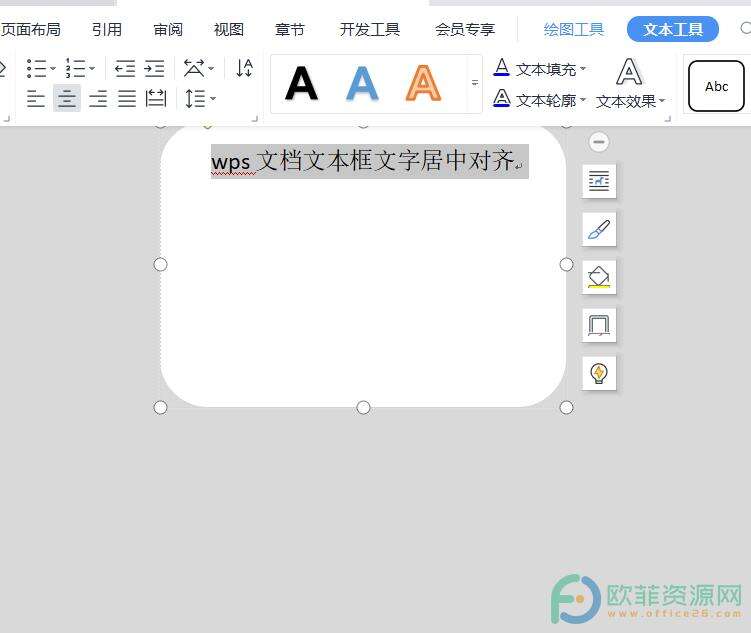
Task: Open the 文本轮廓 dropdown arrow
Action: click(x=583, y=100)
